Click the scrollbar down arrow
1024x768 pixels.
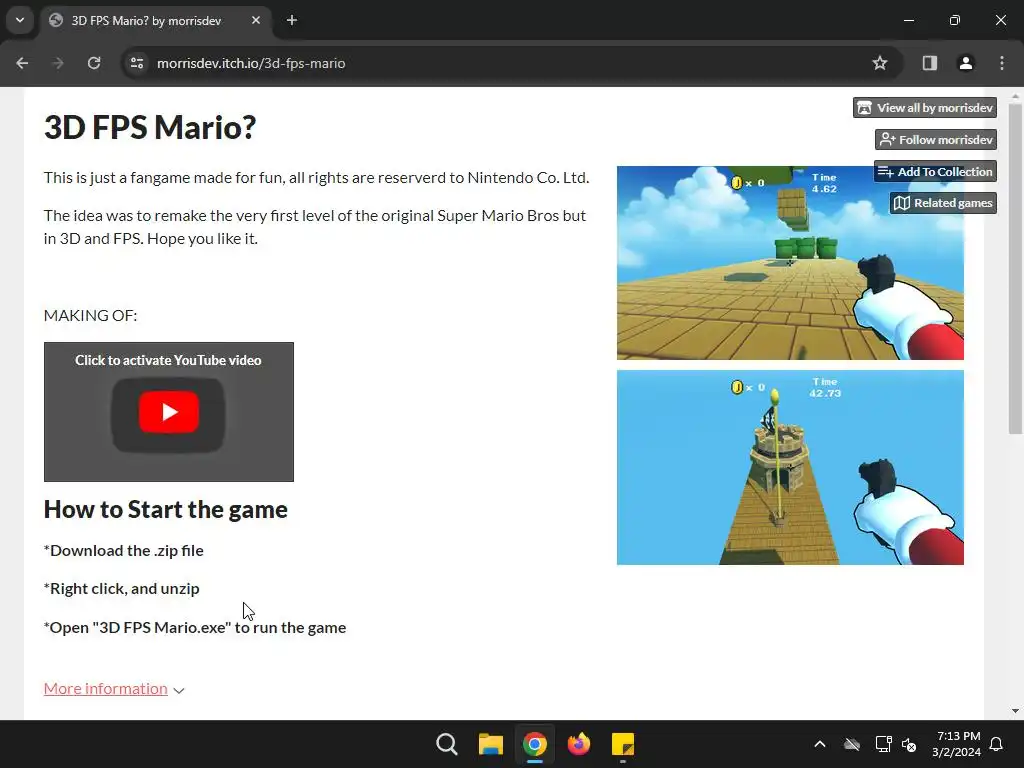[x=1015, y=711]
